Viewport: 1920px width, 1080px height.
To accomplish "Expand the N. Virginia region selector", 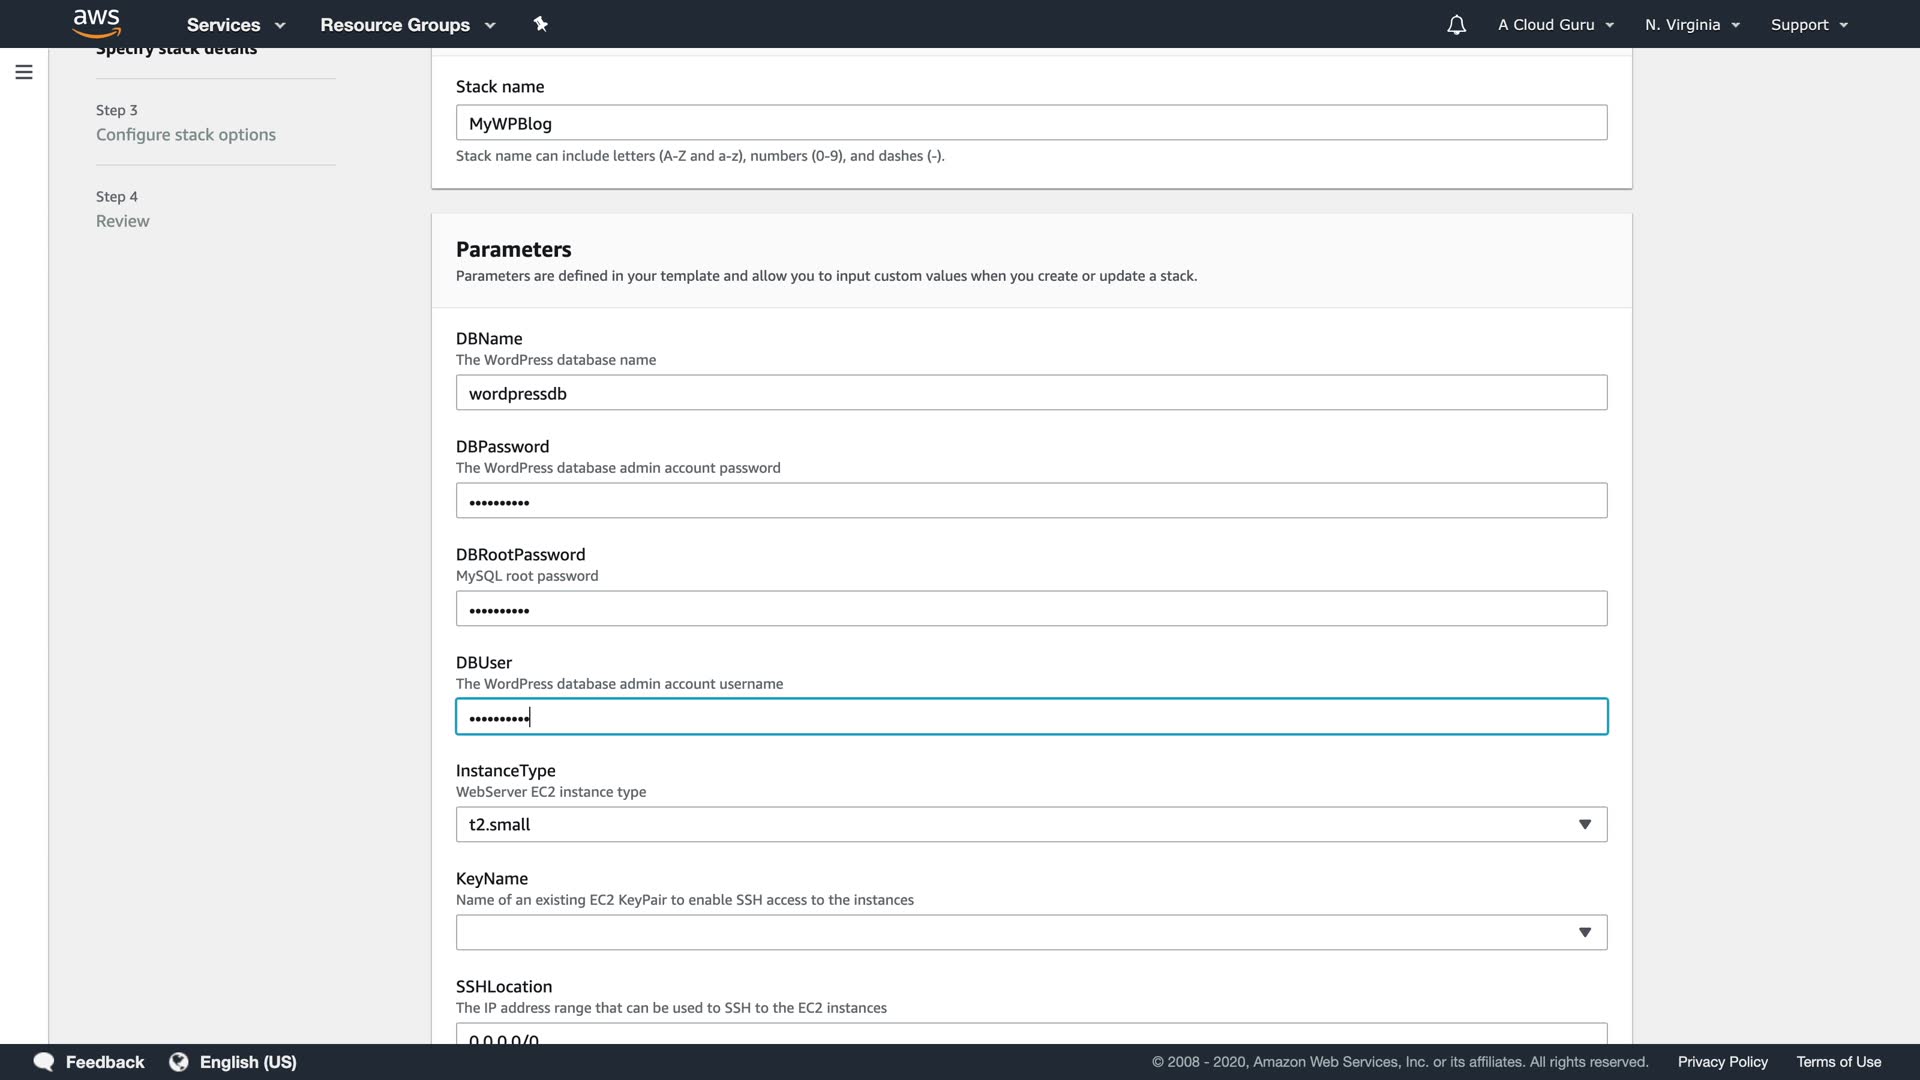I will coord(1692,25).
